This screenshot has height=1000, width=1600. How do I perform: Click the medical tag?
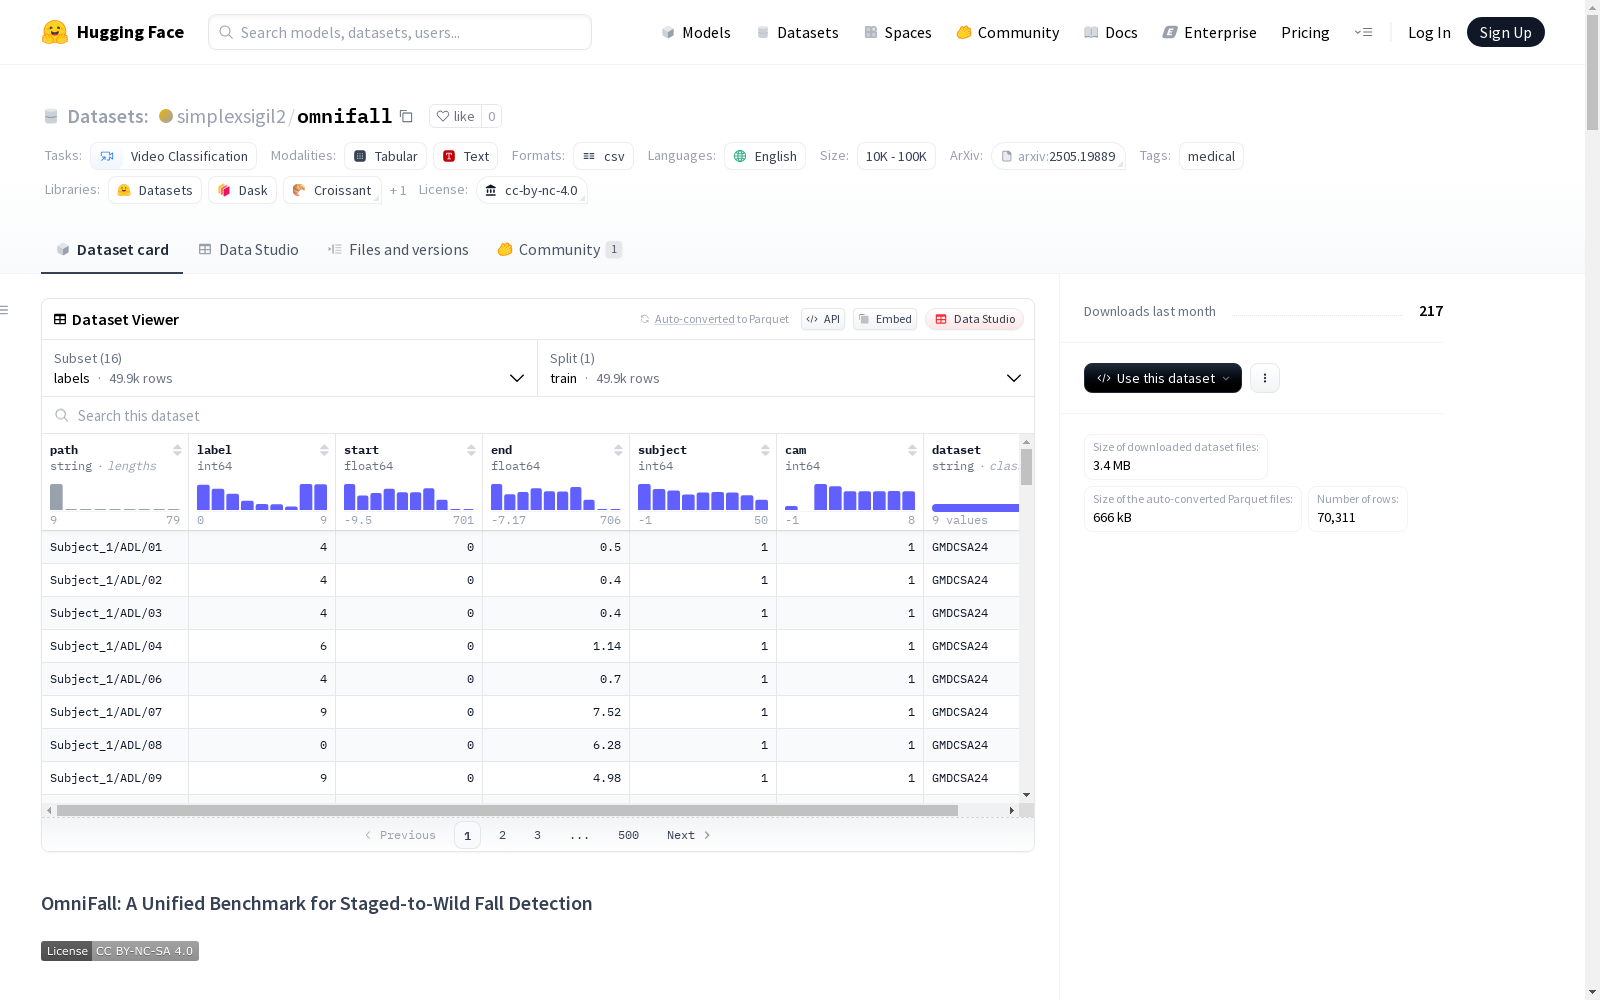(1211, 156)
